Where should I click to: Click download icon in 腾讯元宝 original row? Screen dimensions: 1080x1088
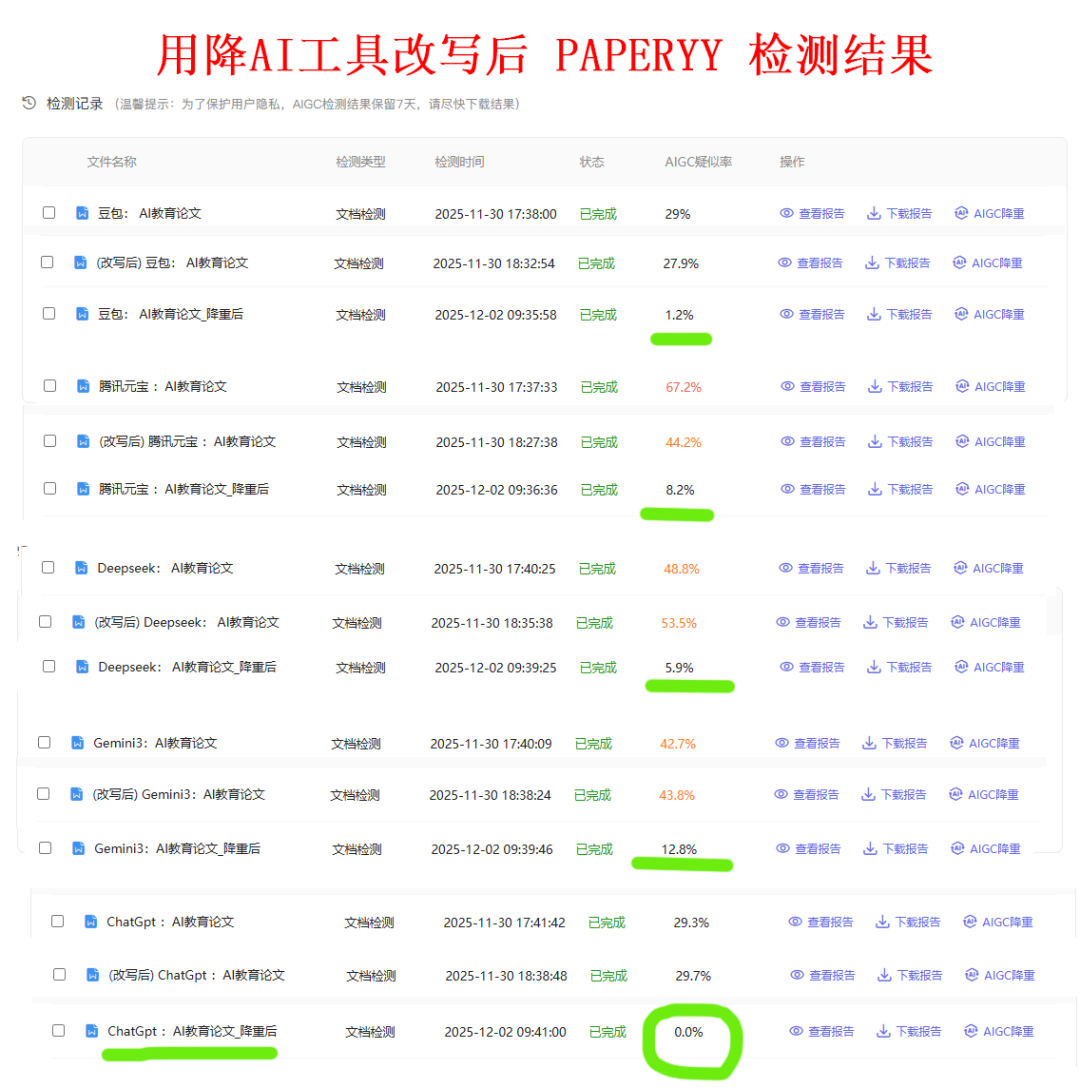(874, 386)
